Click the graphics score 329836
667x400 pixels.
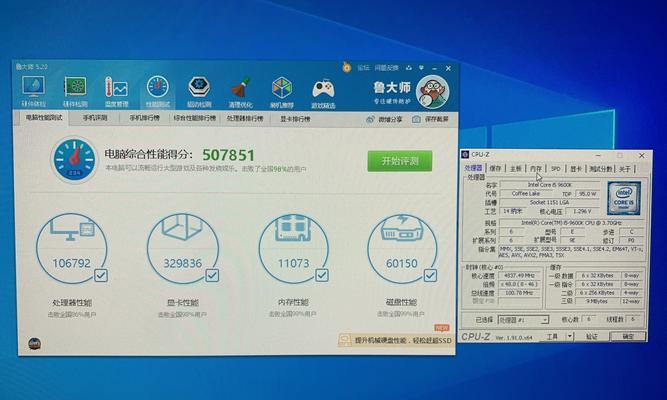[x=182, y=263]
